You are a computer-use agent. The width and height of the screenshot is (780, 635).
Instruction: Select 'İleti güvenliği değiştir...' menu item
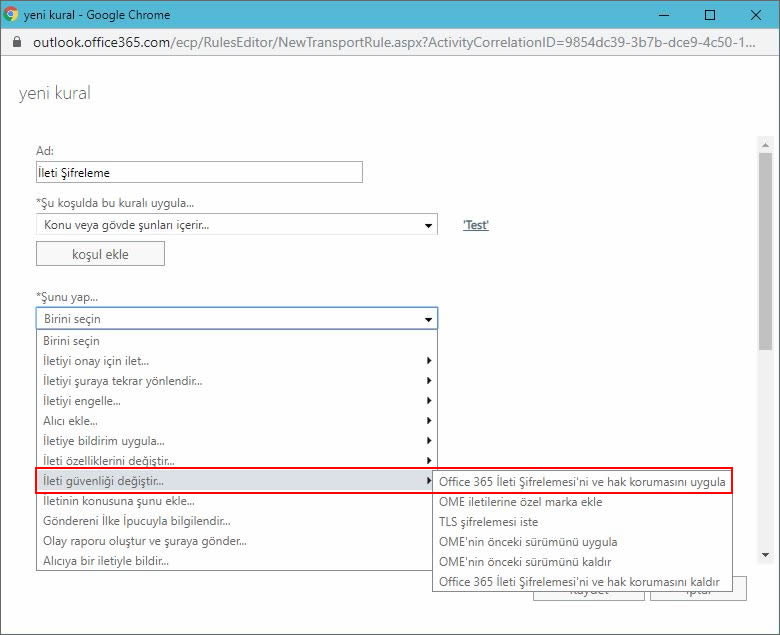click(234, 481)
